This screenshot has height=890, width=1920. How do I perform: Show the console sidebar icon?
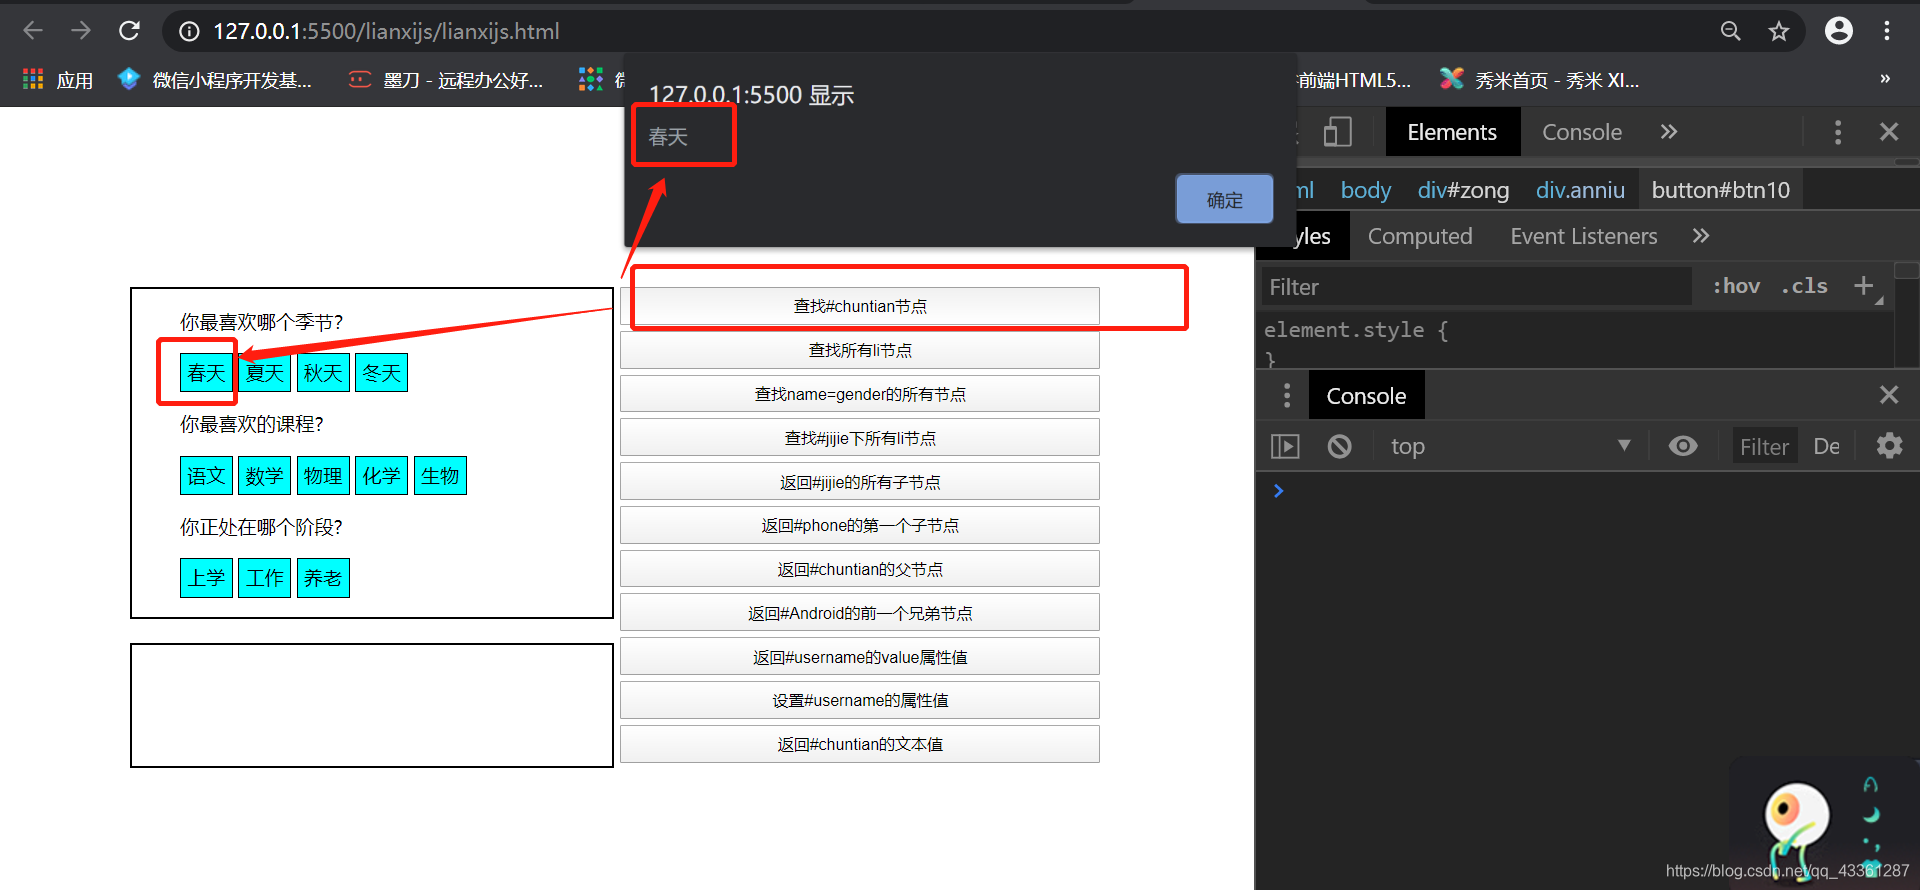(1285, 446)
